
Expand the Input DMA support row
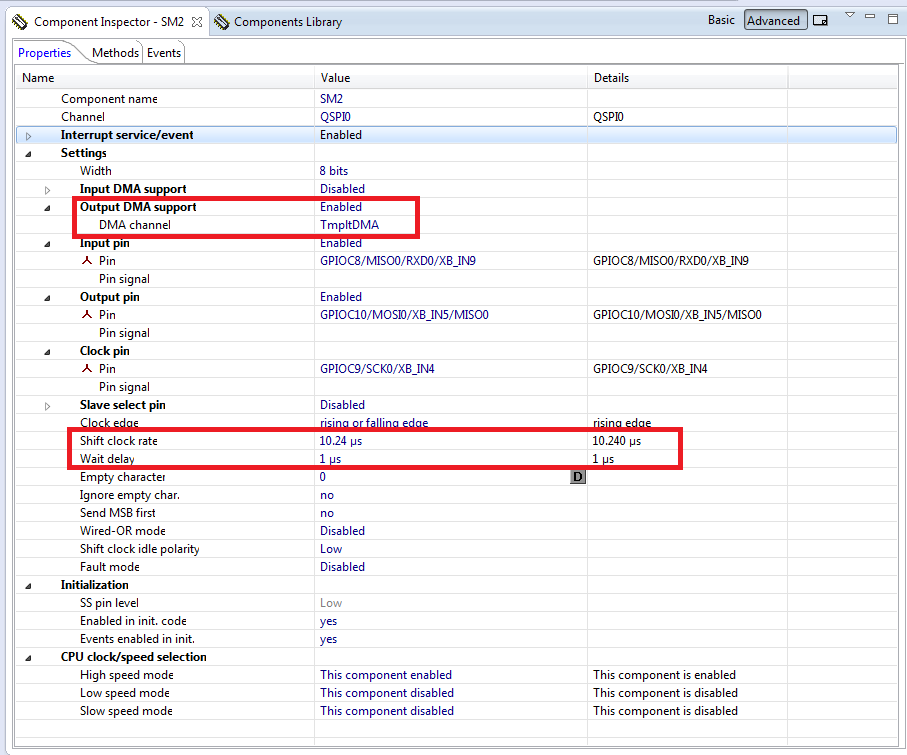point(47,188)
